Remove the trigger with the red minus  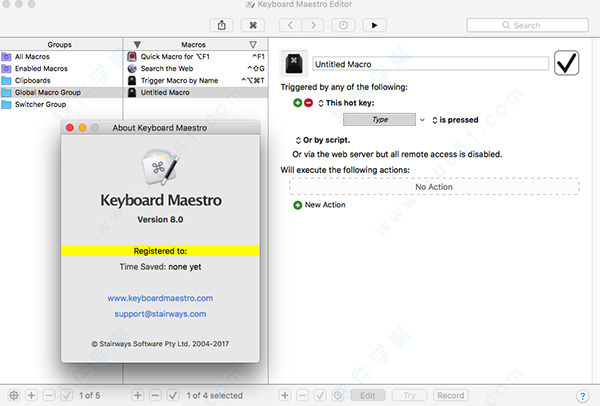[x=308, y=103]
